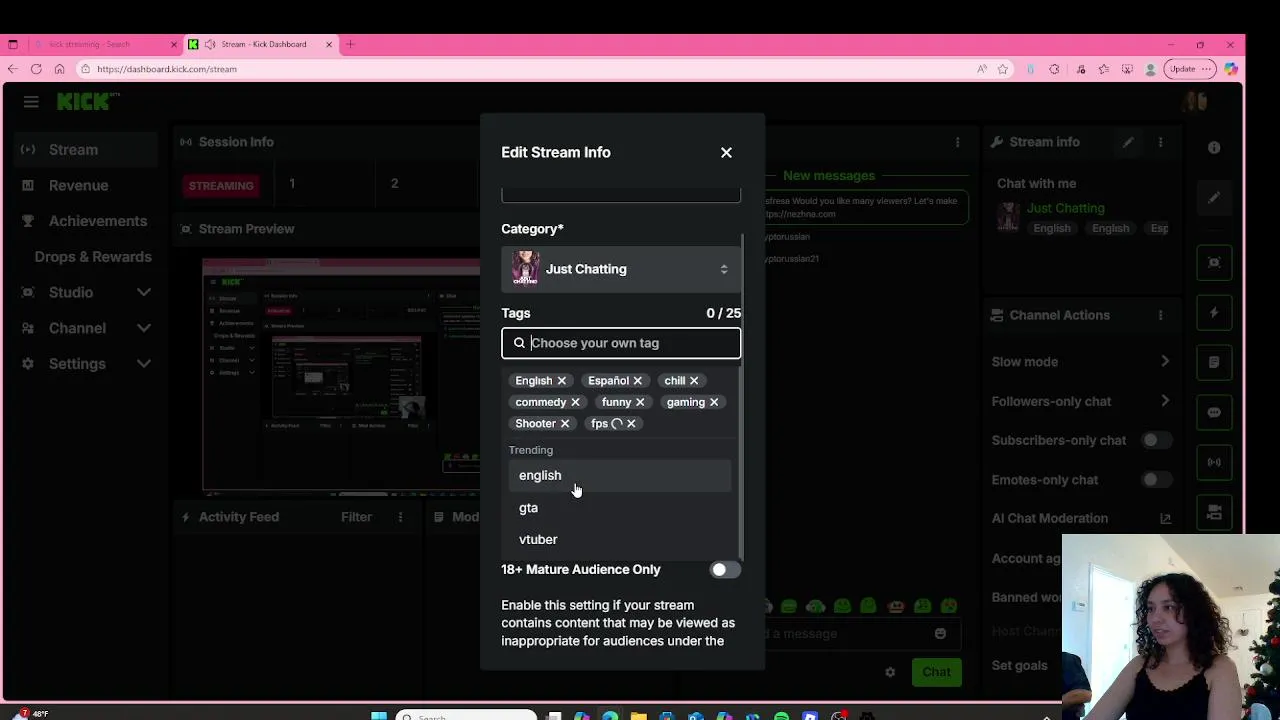Open Set goals channel action
Viewport: 1280px width, 720px height.
pyautogui.click(x=1020, y=666)
